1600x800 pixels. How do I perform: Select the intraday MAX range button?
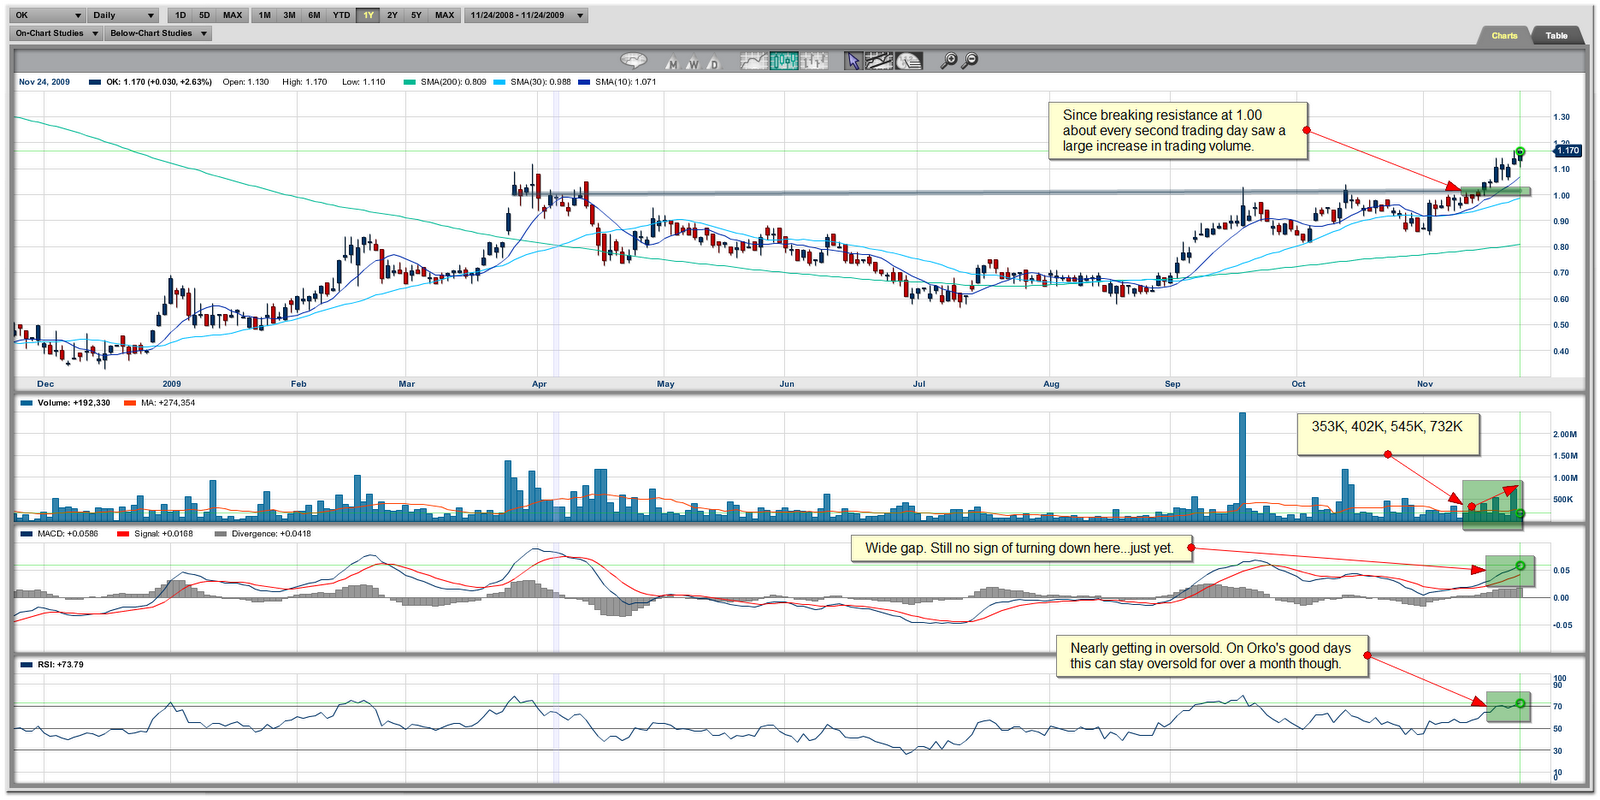click(x=232, y=15)
